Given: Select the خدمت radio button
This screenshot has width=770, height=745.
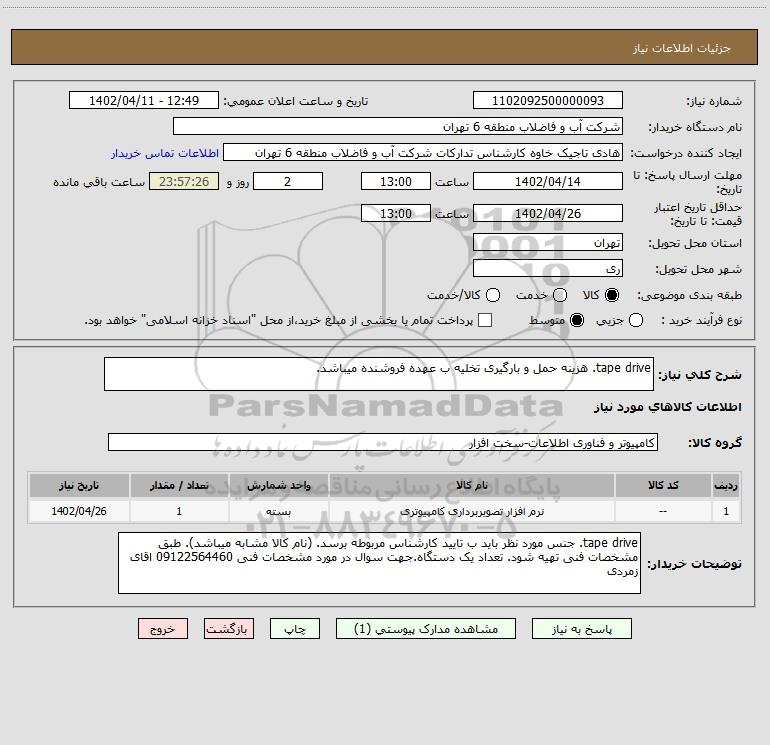Looking at the screenshot, I should [560, 295].
